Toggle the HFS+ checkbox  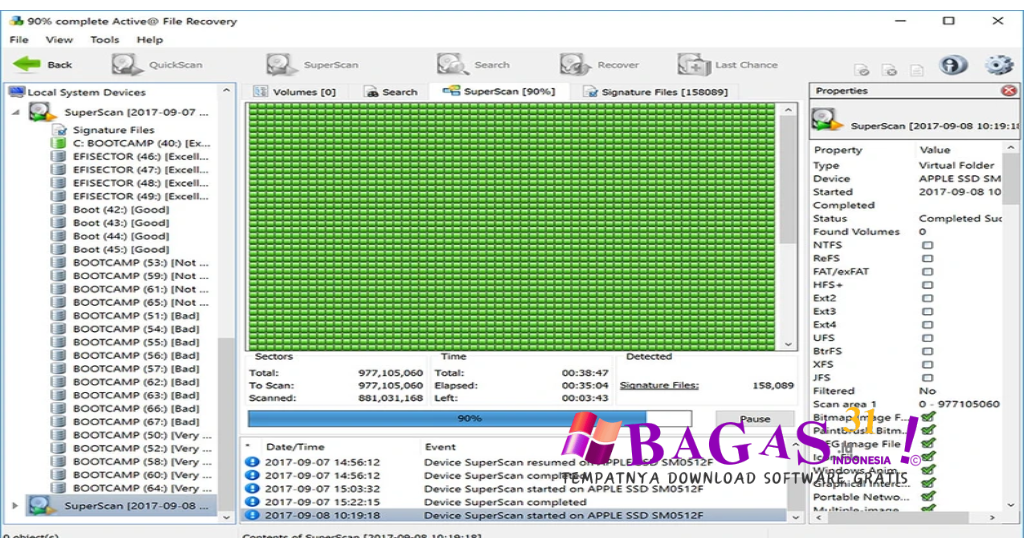tap(927, 285)
